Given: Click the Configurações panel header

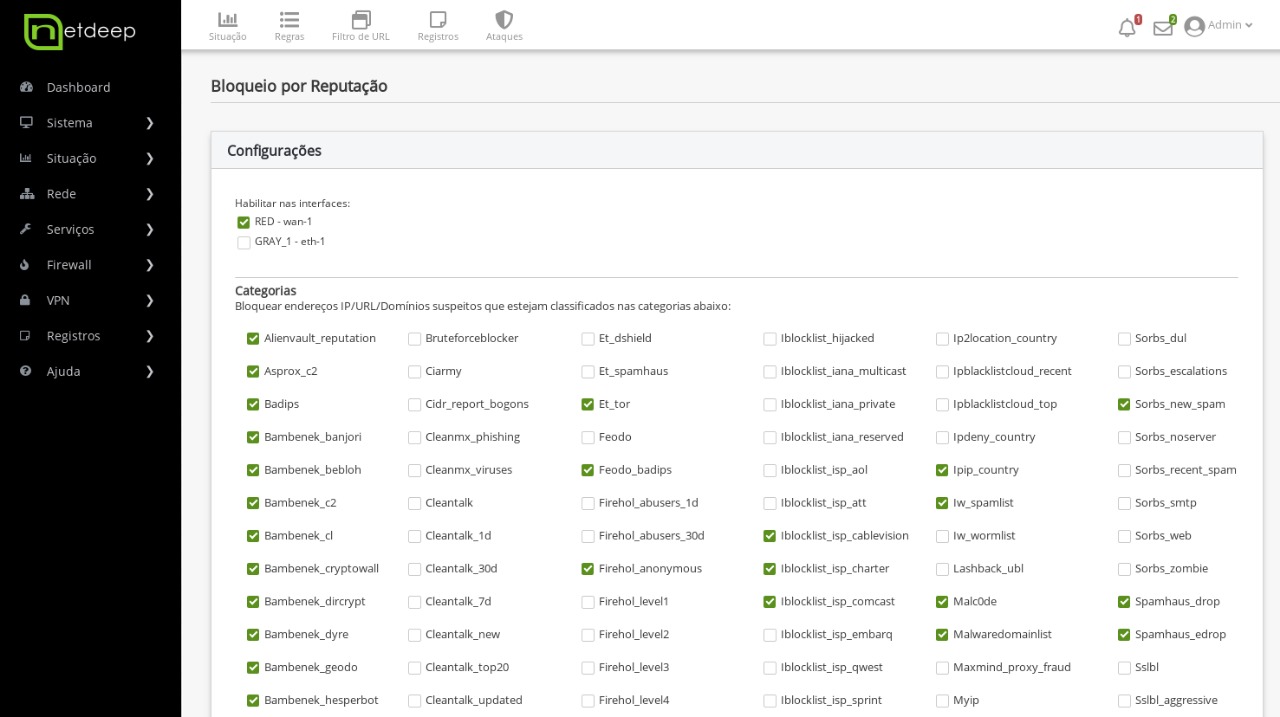Looking at the screenshot, I should (x=274, y=151).
